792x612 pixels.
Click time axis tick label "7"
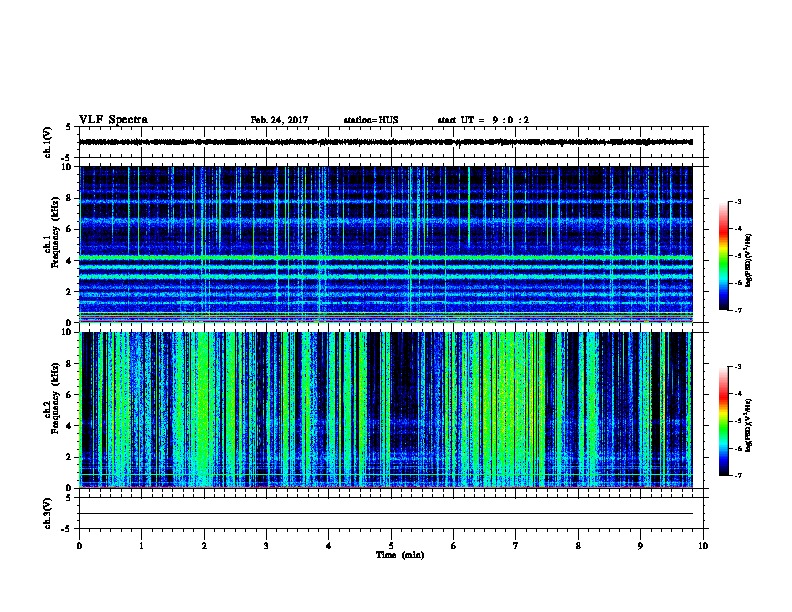[516, 546]
